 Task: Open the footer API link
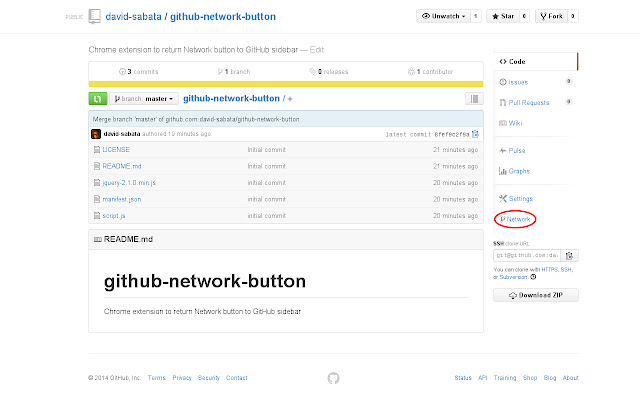(x=482, y=378)
